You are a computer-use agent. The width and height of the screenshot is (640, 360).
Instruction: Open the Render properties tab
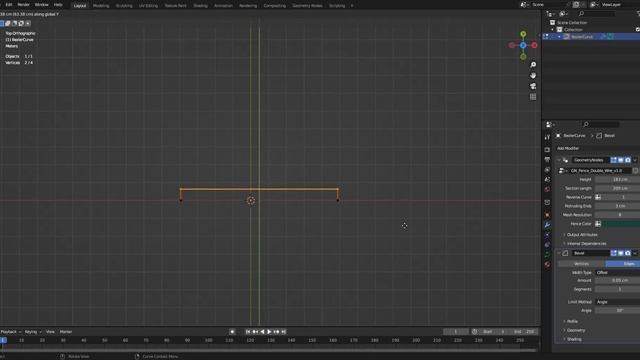coord(547,150)
